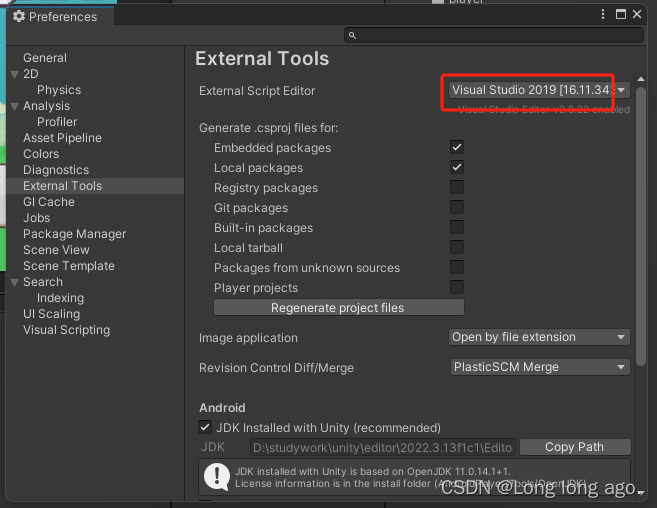
Task: Click the Image application label
Action: coord(248,338)
